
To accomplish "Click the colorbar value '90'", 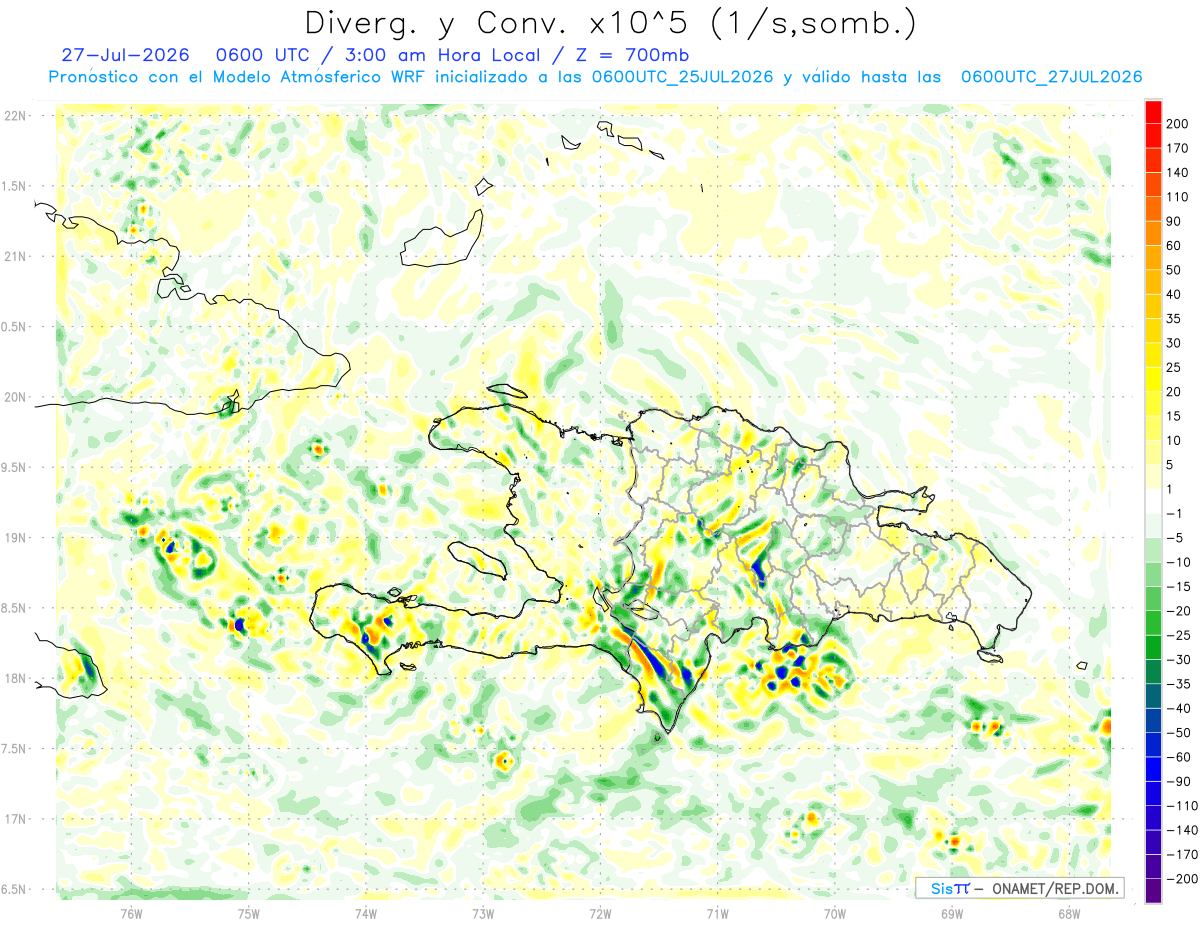I will (1175, 222).
